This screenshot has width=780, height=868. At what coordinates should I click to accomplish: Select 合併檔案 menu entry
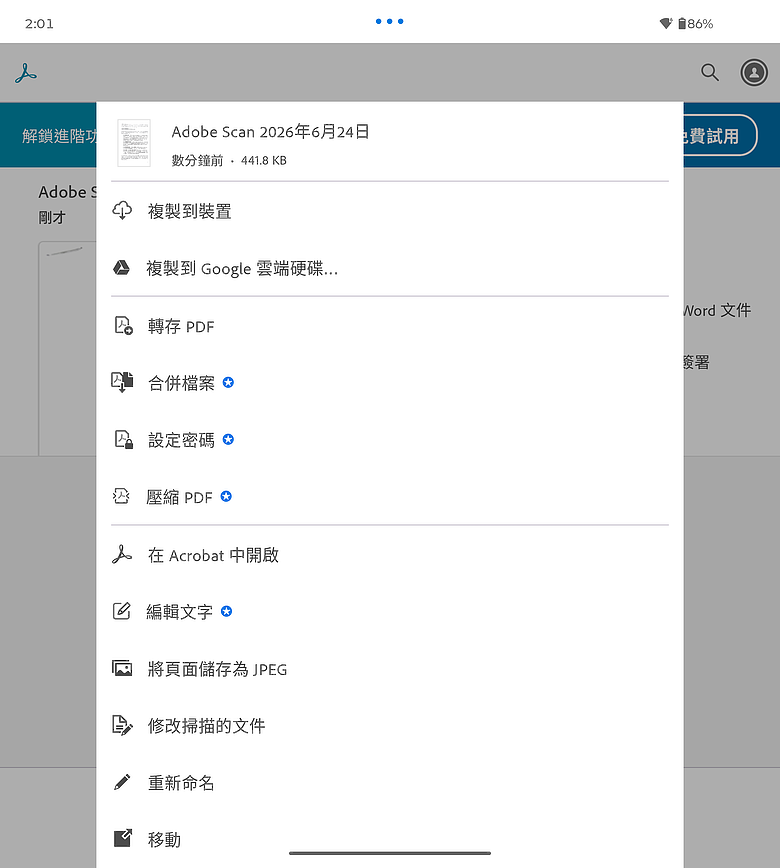pyautogui.click(x=390, y=383)
